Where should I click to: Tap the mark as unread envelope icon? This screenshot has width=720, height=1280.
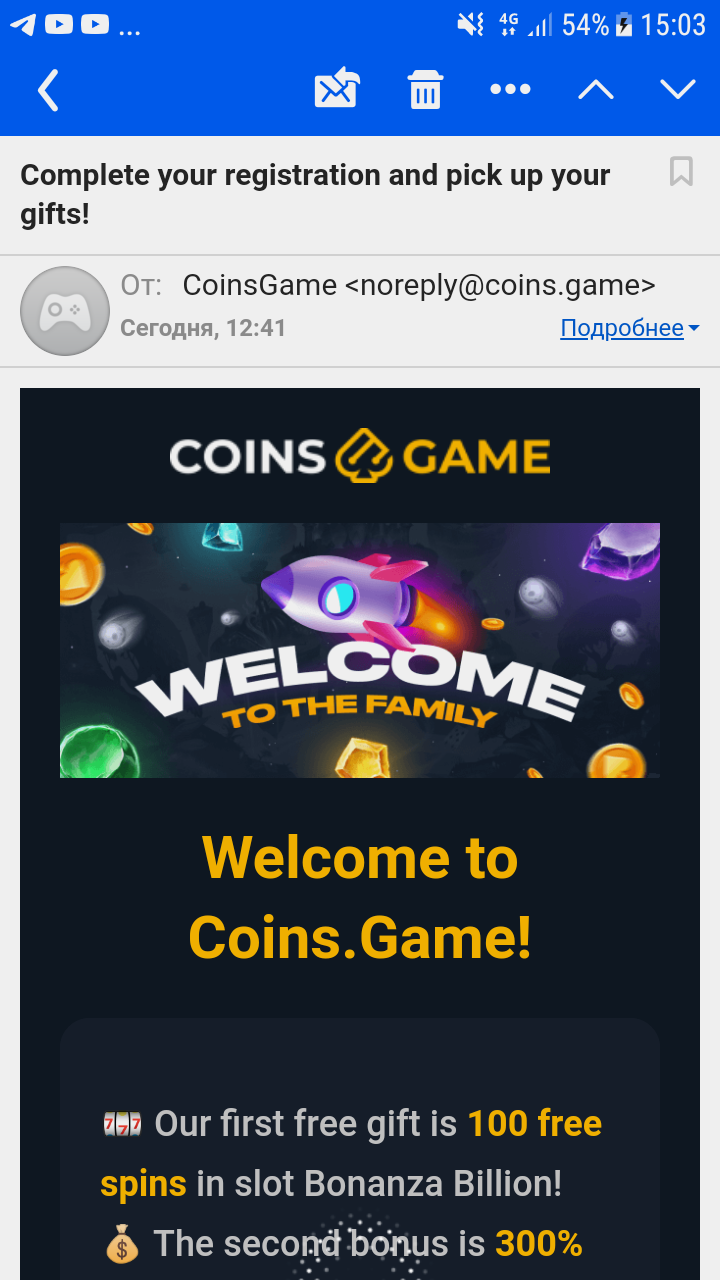[x=337, y=89]
